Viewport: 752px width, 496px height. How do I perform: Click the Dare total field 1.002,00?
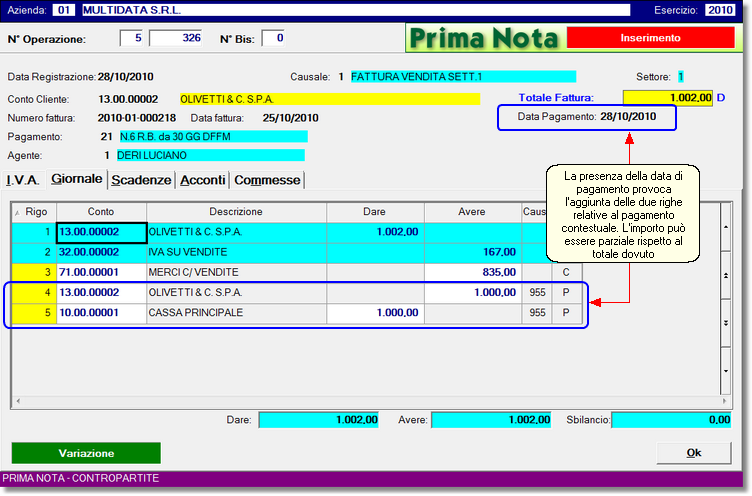[x=319, y=420]
